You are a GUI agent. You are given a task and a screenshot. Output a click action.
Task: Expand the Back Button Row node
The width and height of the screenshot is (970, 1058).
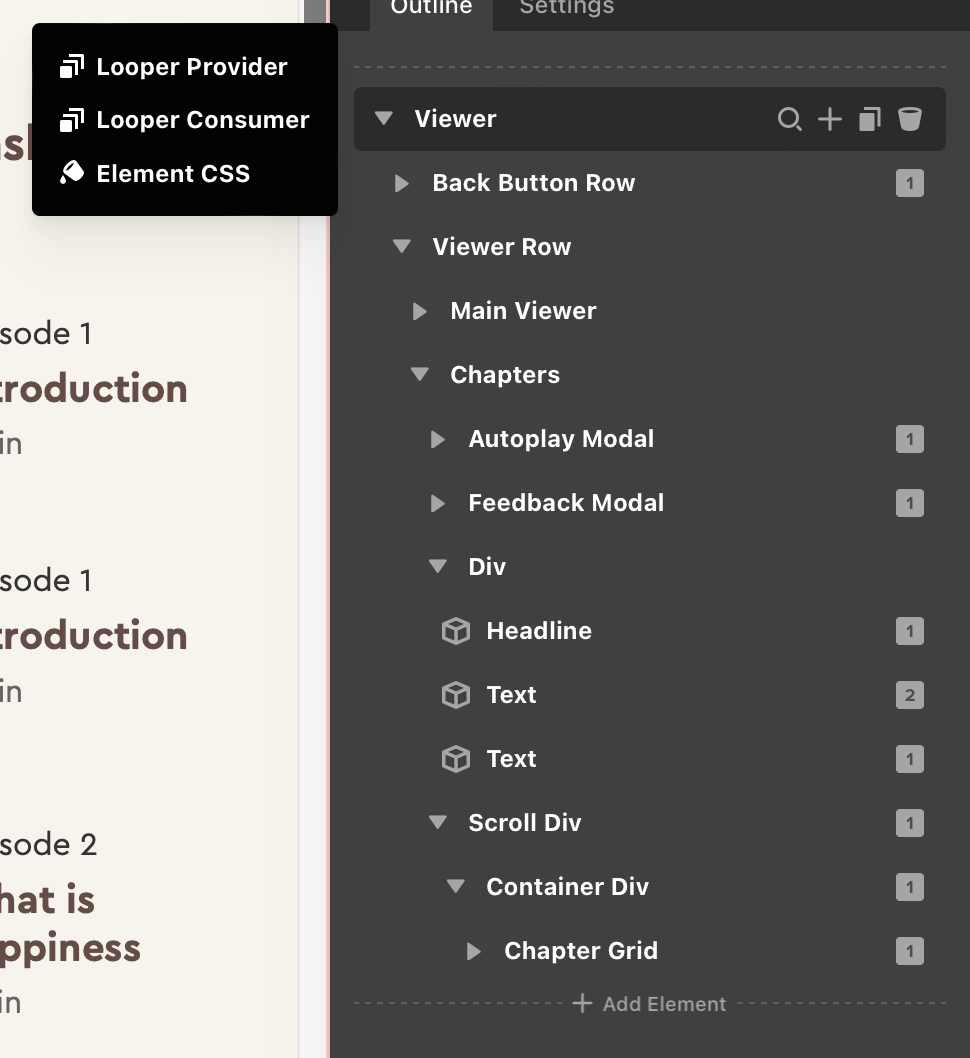402,184
